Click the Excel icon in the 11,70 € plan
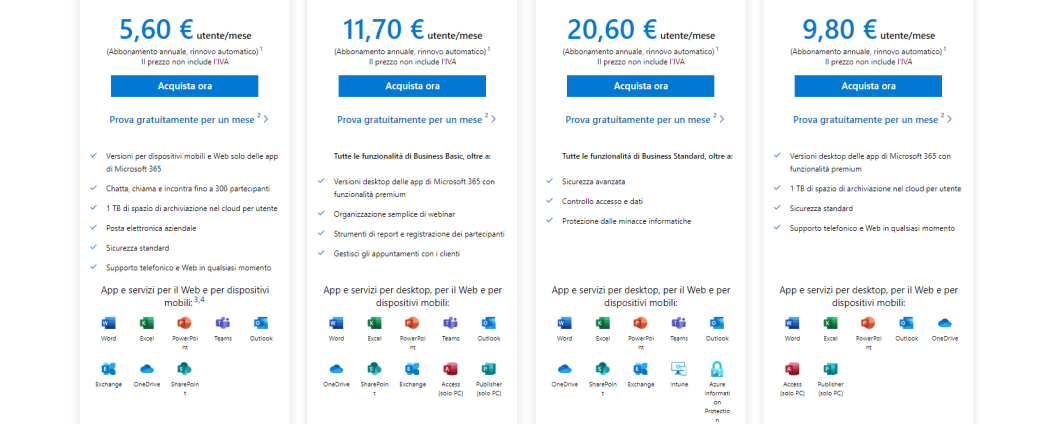1060x424 pixels. tap(374, 323)
